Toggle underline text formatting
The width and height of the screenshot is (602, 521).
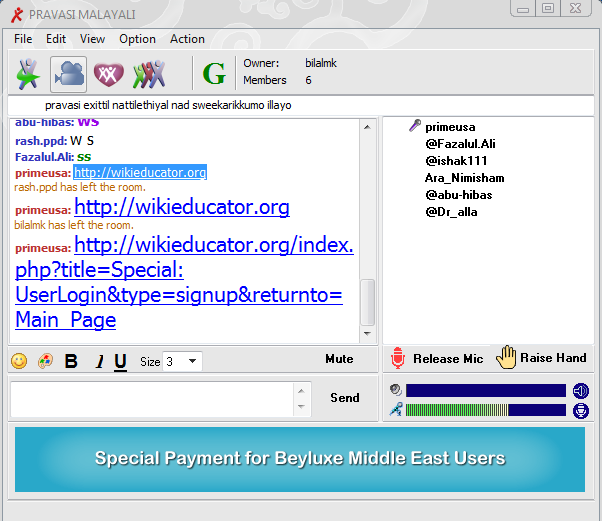pos(120,362)
